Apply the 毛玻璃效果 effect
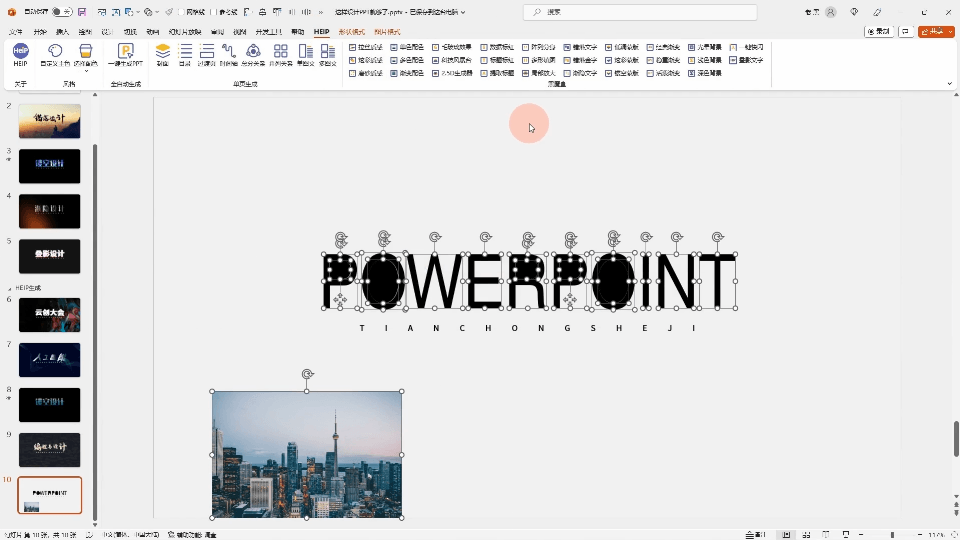The height and width of the screenshot is (540, 960). coord(452,47)
